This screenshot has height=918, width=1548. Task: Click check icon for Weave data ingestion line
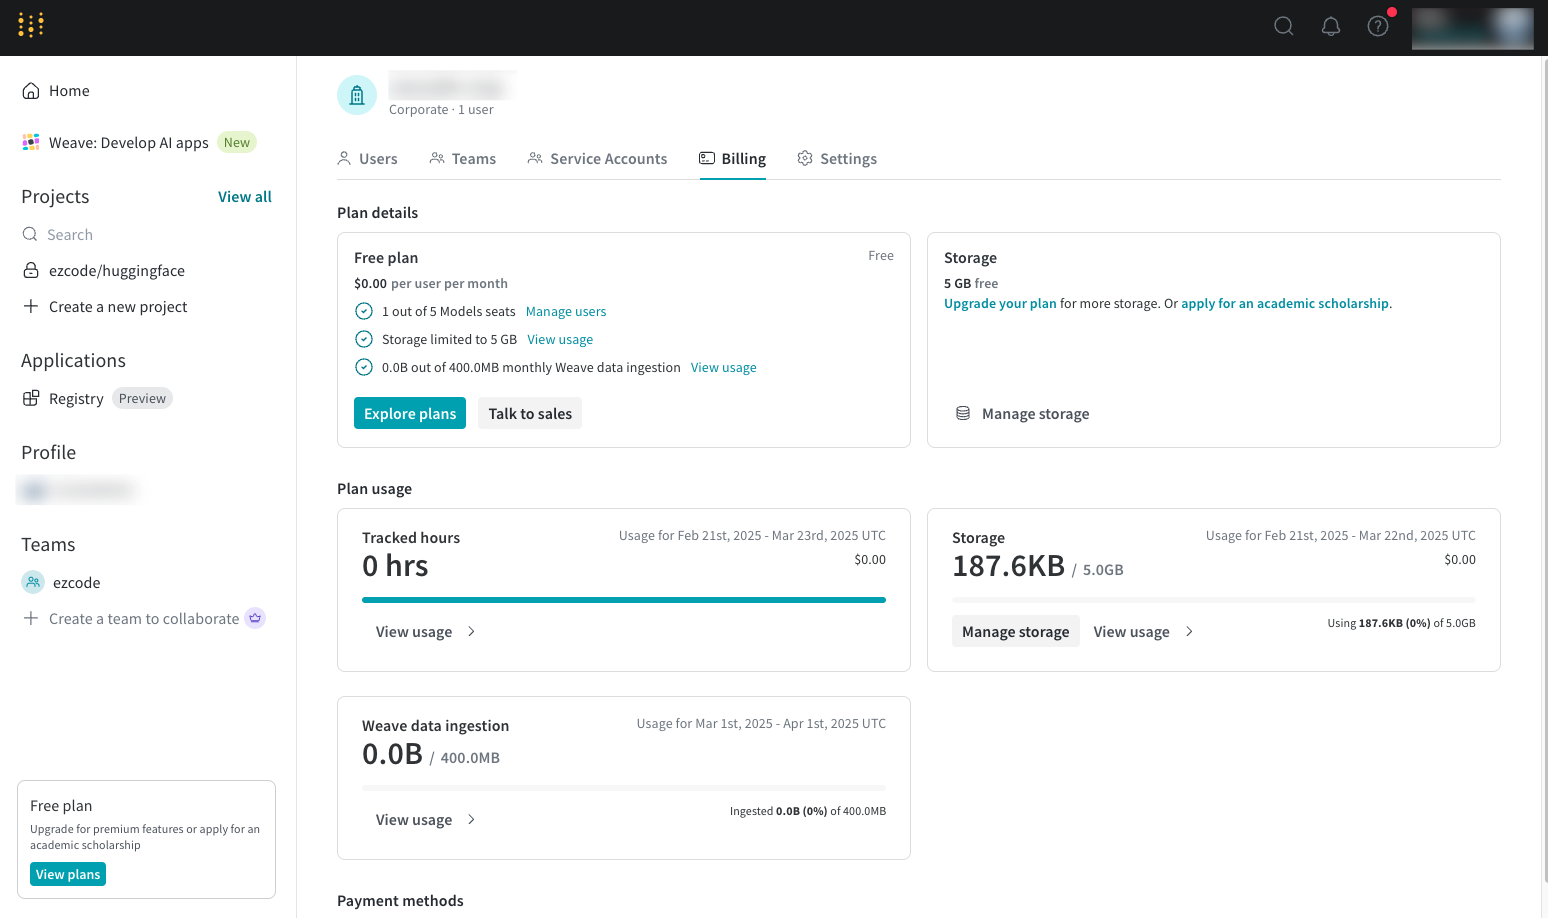tap(364, 367)
